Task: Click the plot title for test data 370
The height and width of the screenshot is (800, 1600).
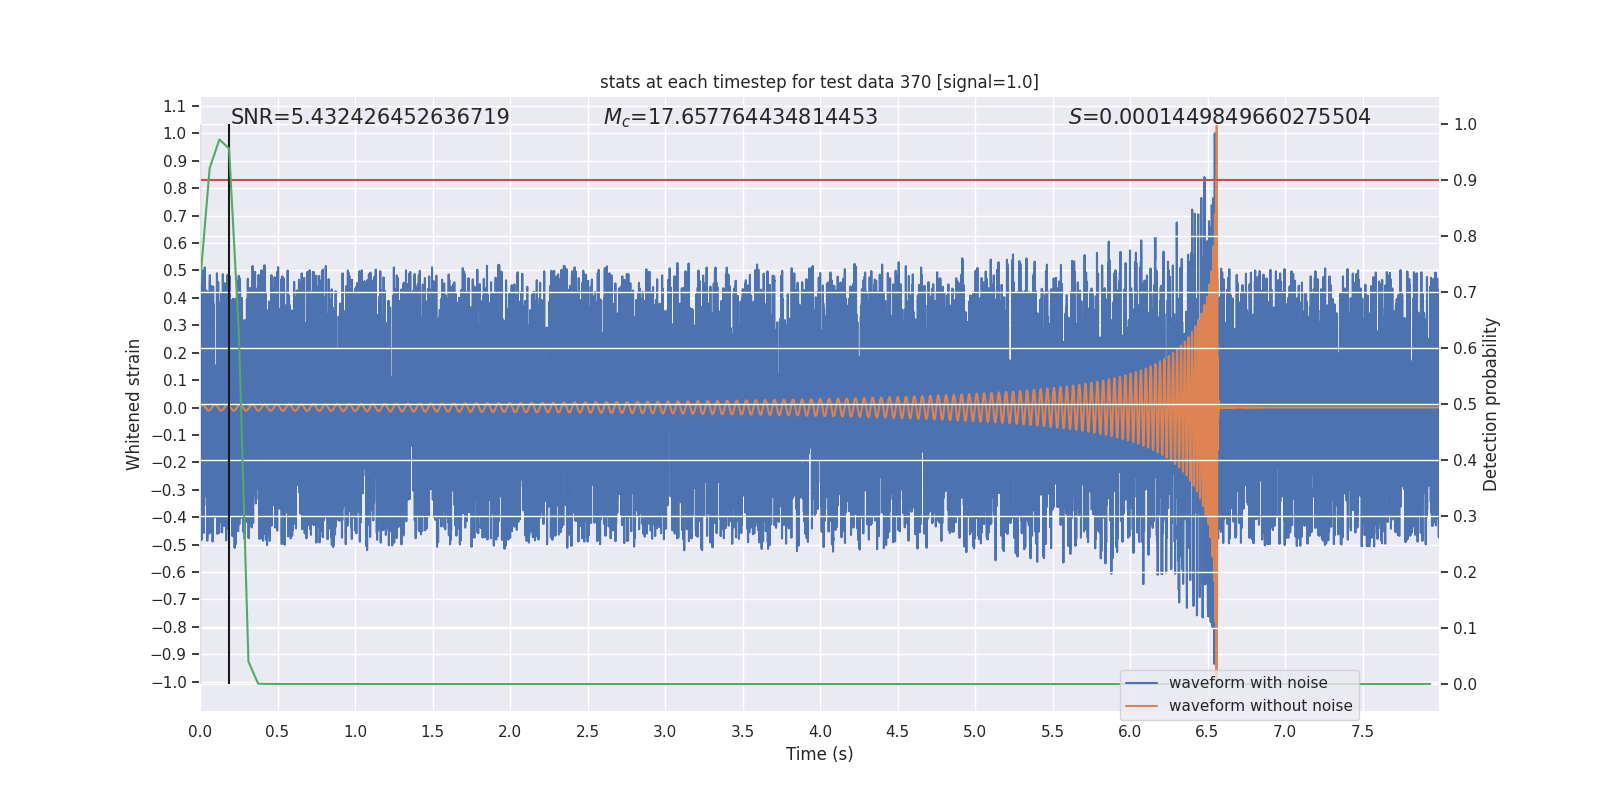Action: point(819,82)
